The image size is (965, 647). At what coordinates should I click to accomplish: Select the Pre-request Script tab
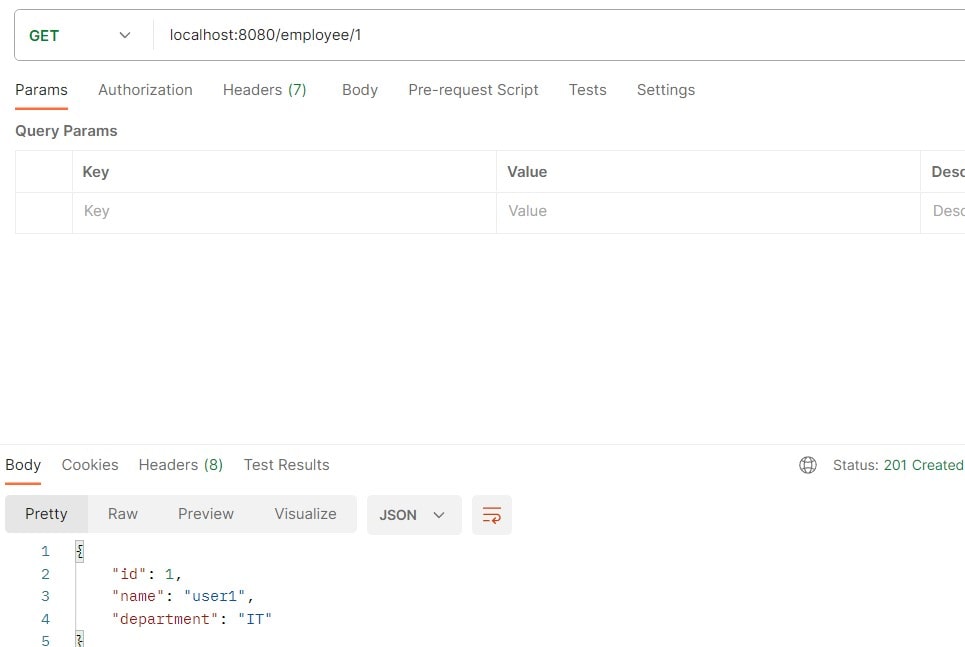[473, 90]
